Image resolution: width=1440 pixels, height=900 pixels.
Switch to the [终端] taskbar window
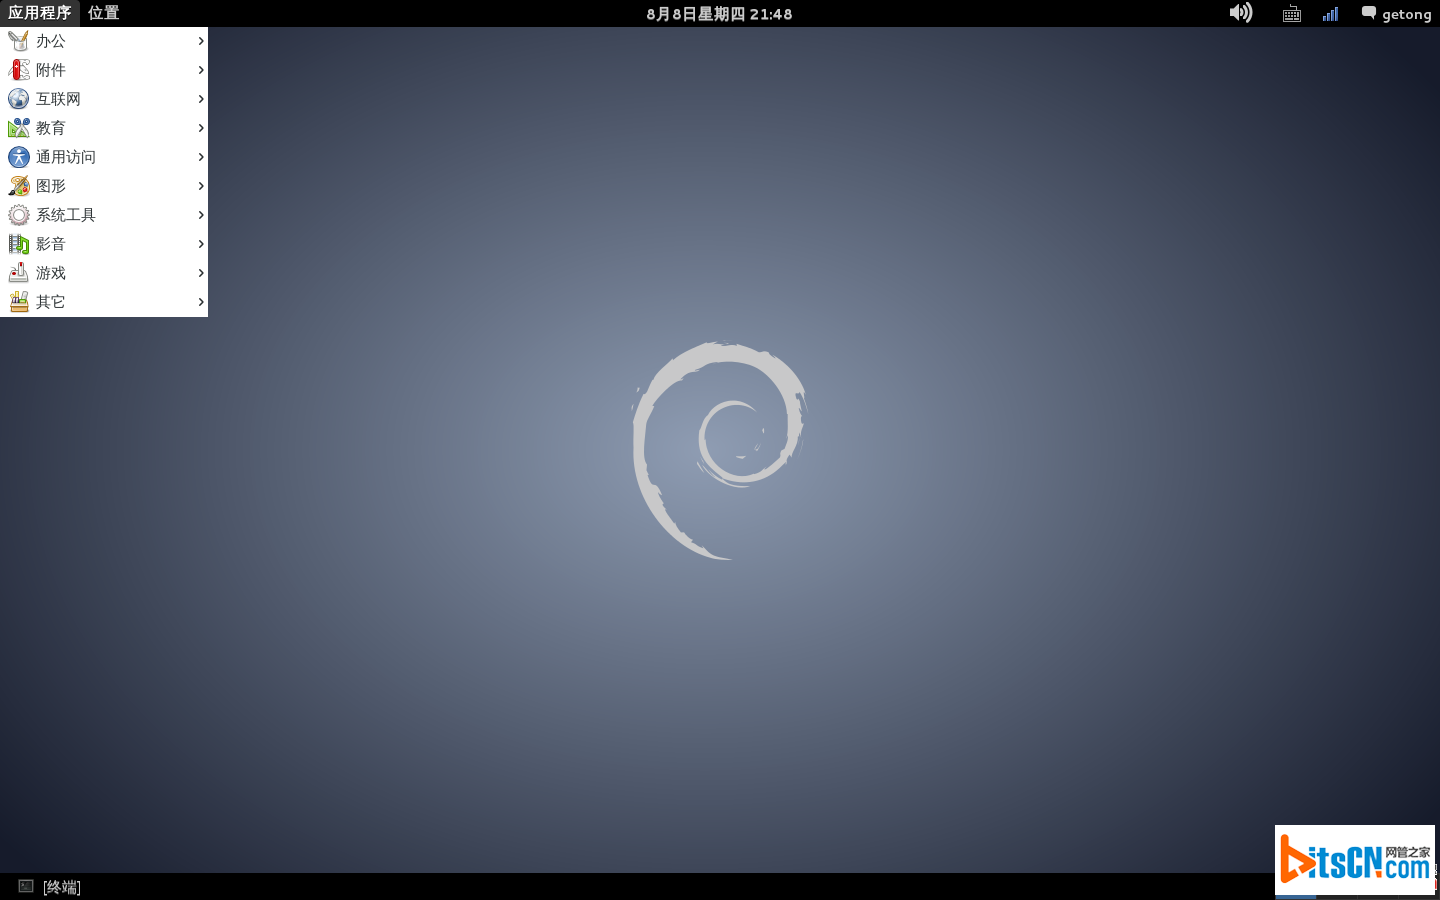tap(50, 887)
